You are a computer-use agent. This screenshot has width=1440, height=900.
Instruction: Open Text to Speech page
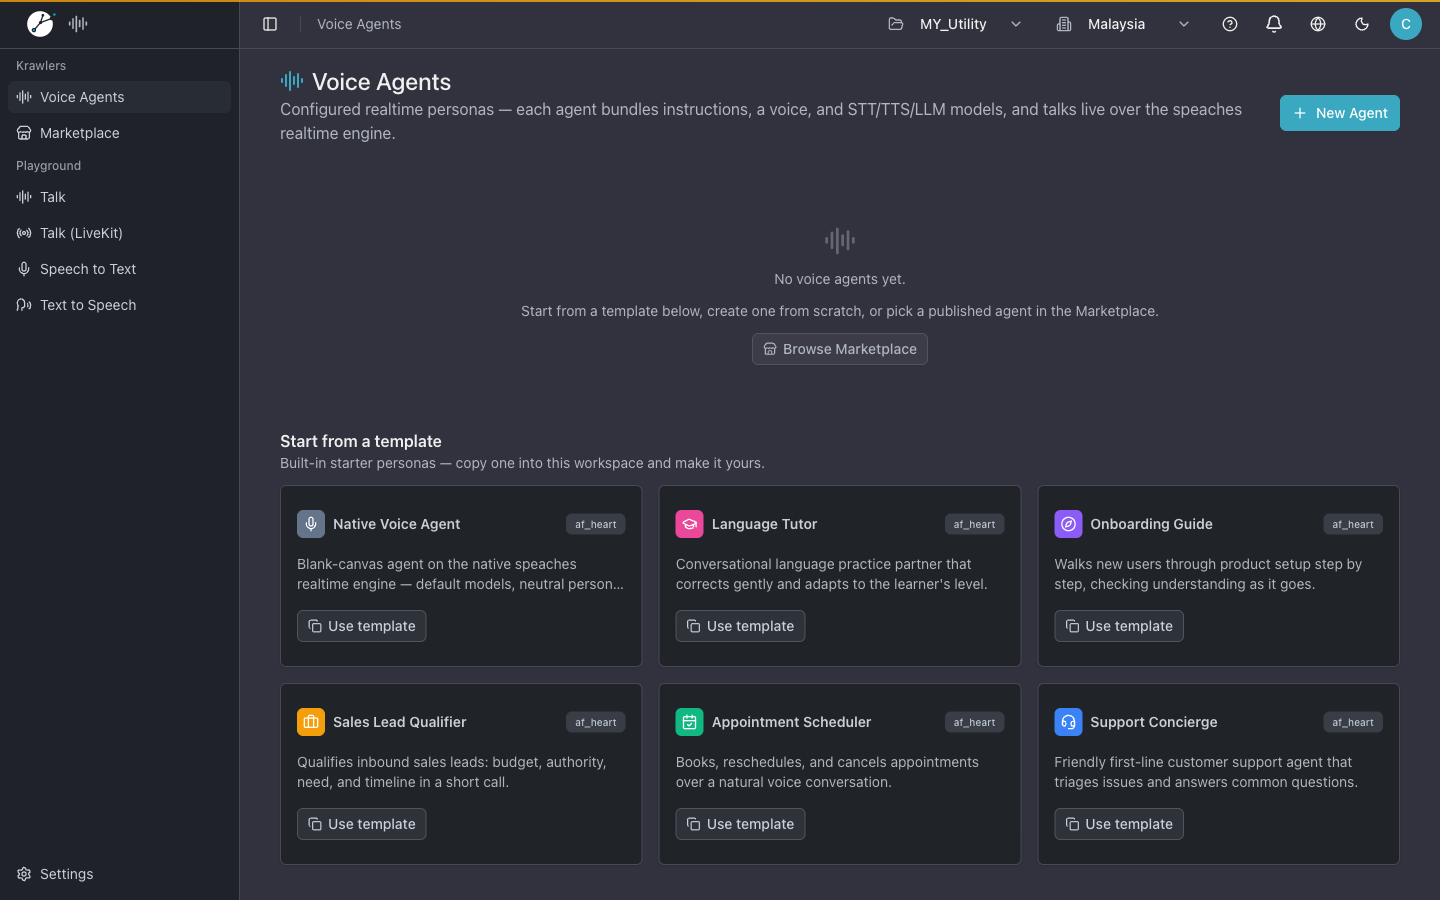point(120,305)
